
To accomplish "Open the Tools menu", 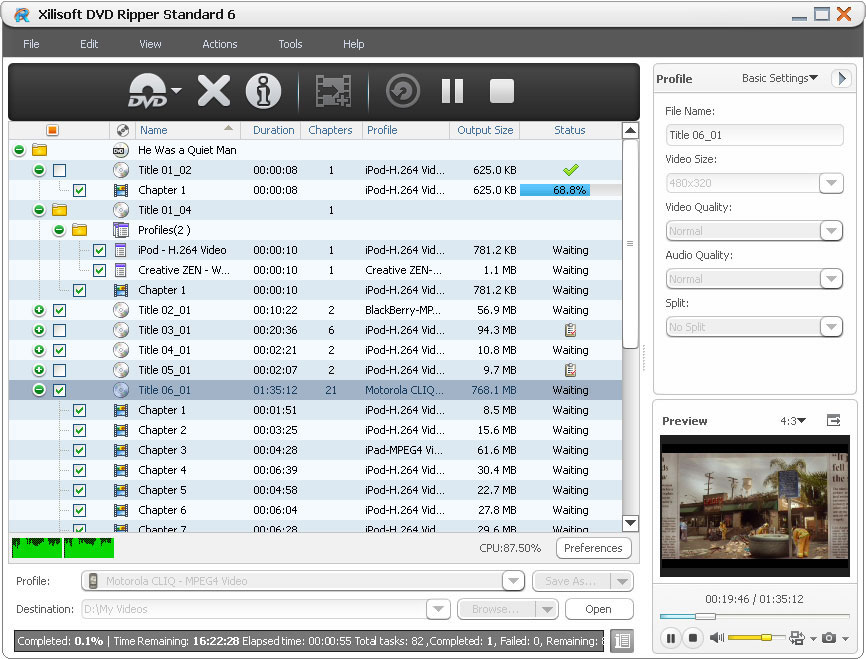I will point(290,44).
